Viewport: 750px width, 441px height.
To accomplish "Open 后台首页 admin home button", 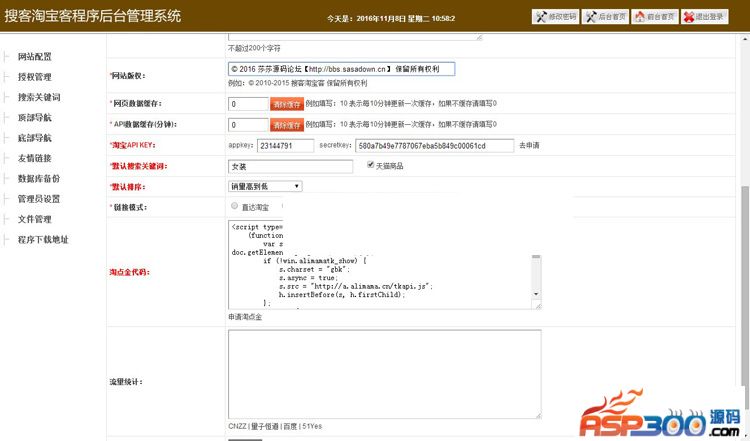I will coord(605,17).
